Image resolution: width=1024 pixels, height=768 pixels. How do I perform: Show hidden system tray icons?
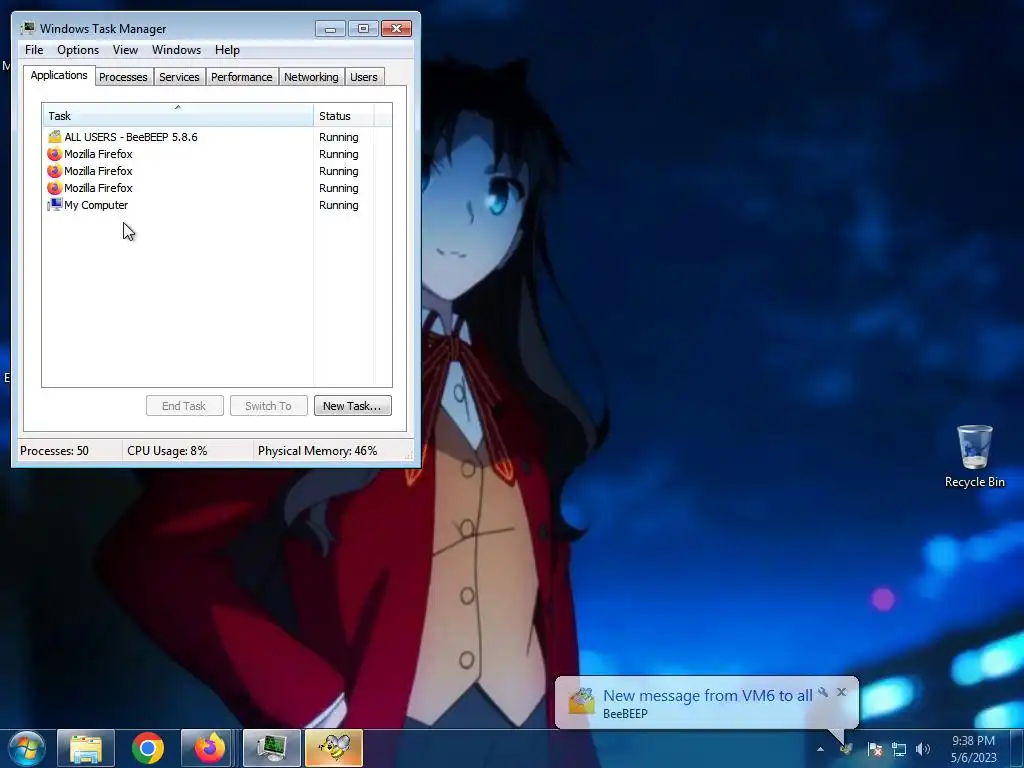820,749
